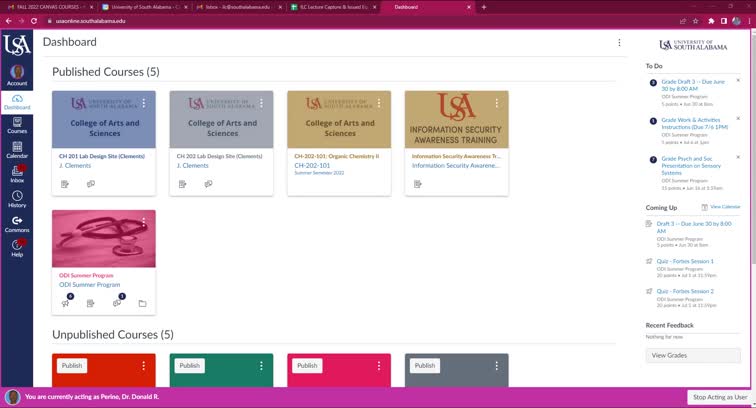This screenshot has height=408, width=756.
Task: Open the View Calendar link
Action: (x=724, y=206)
